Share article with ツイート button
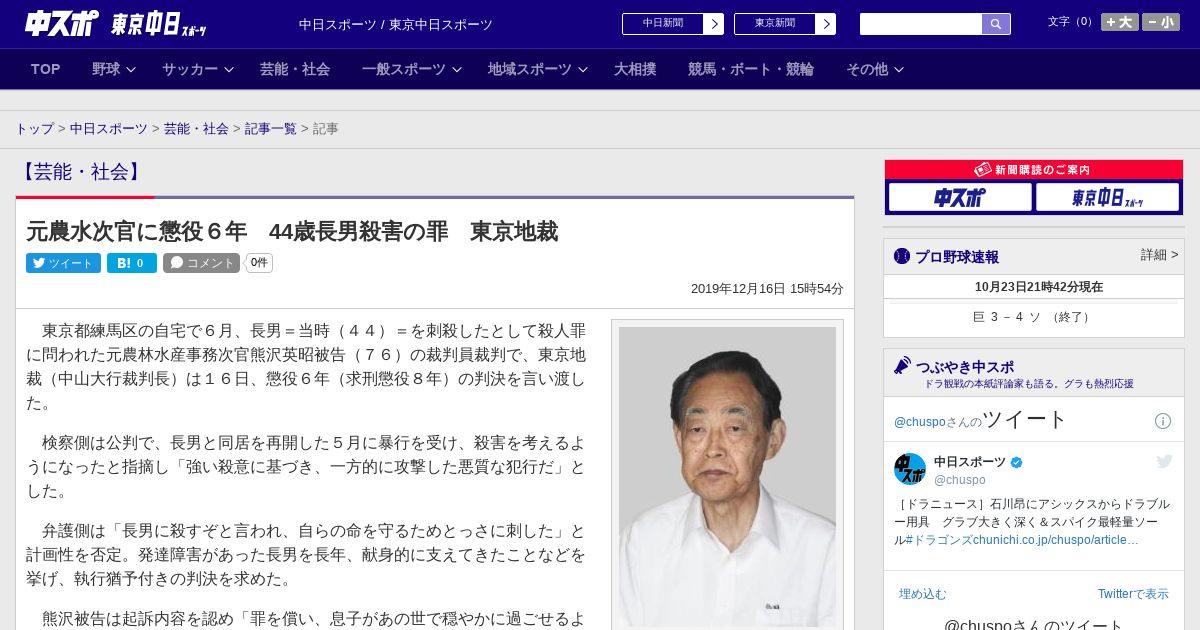Screen dimensions: 1200x630 [x=63, y=263]
